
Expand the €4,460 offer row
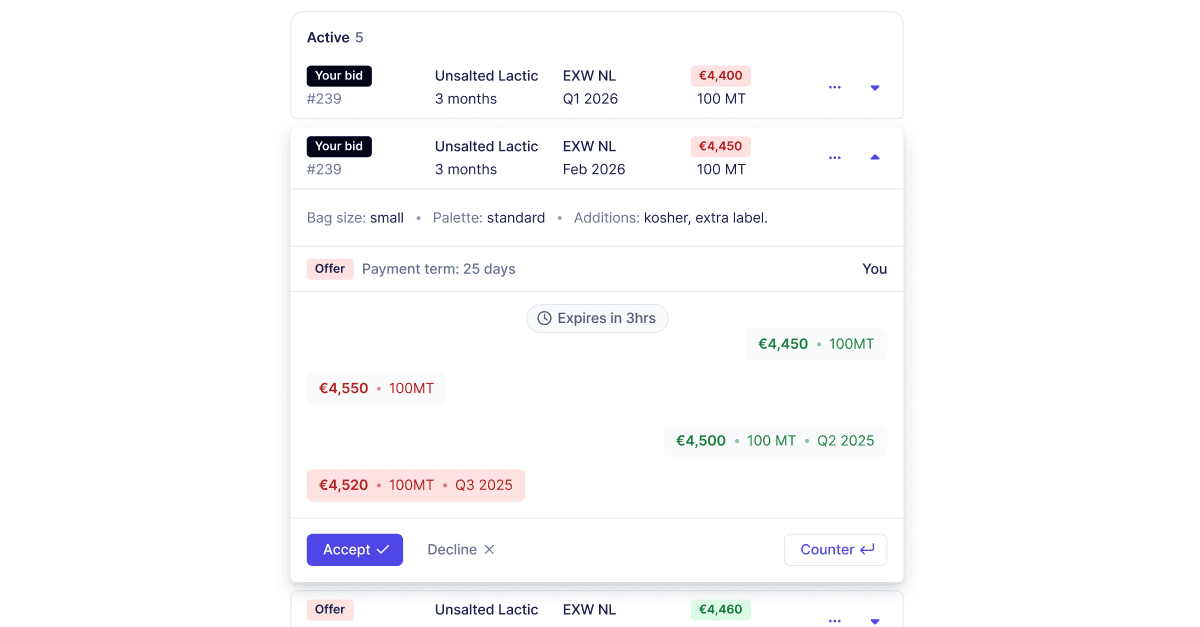click(x=875, y=620)
